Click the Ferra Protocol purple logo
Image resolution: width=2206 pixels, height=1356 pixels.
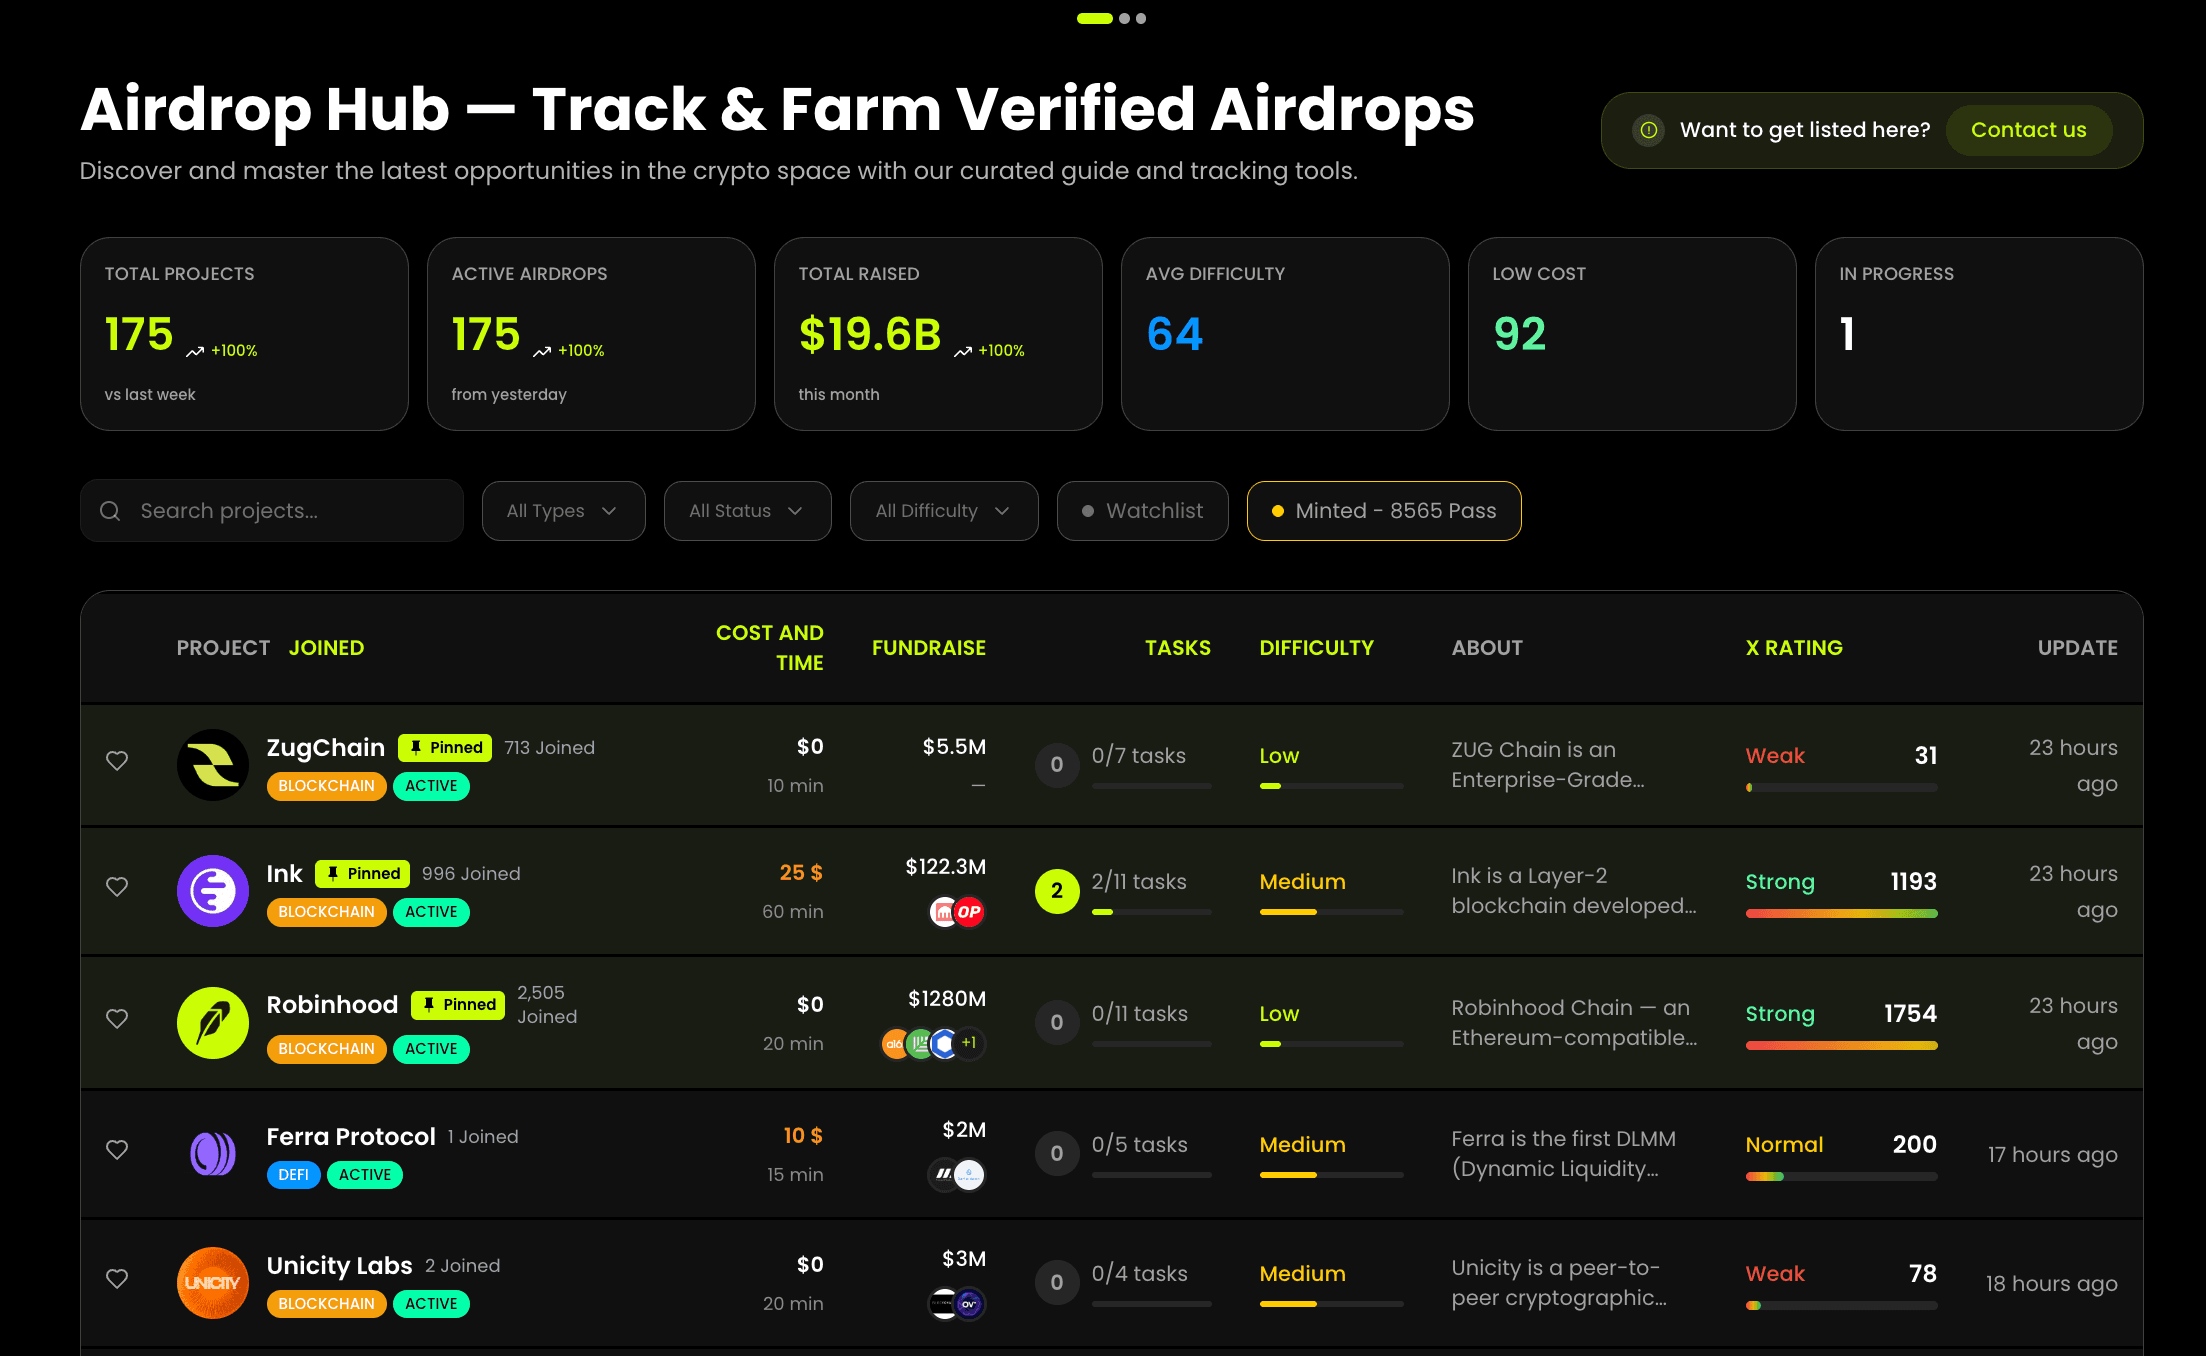pyautogui.click(x=212, y=1153)
